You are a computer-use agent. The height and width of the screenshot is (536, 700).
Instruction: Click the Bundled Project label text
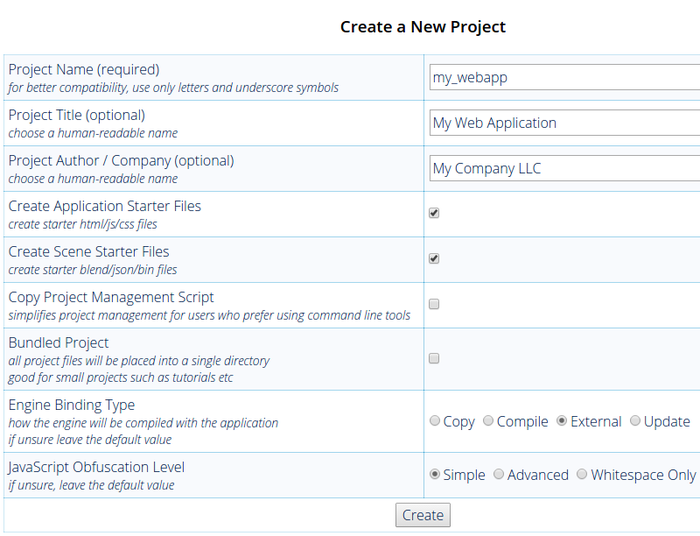pos(58,343)
